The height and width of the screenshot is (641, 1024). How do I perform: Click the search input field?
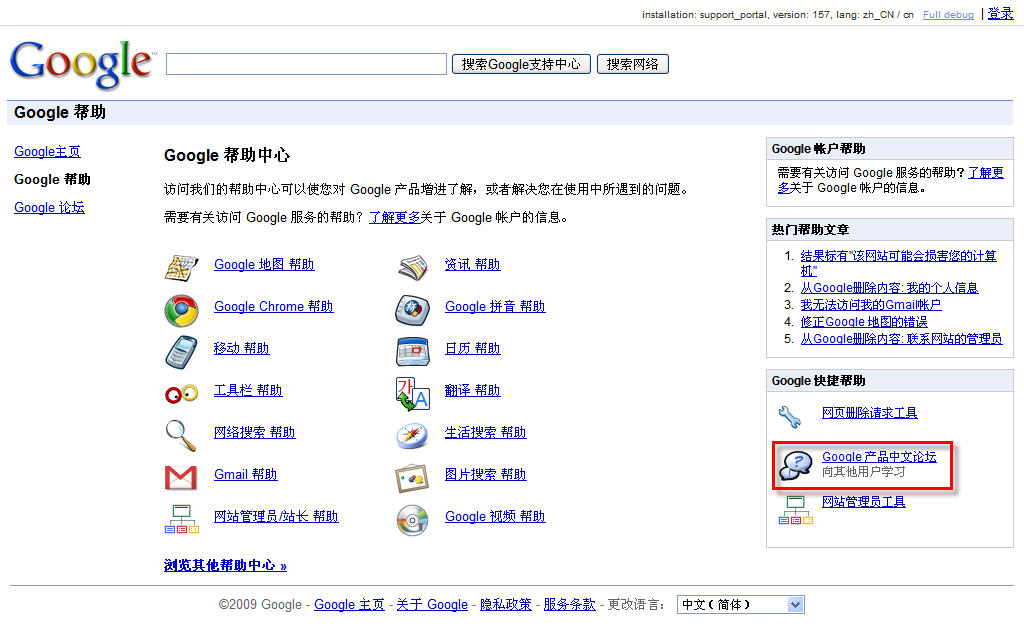point(306,64)
